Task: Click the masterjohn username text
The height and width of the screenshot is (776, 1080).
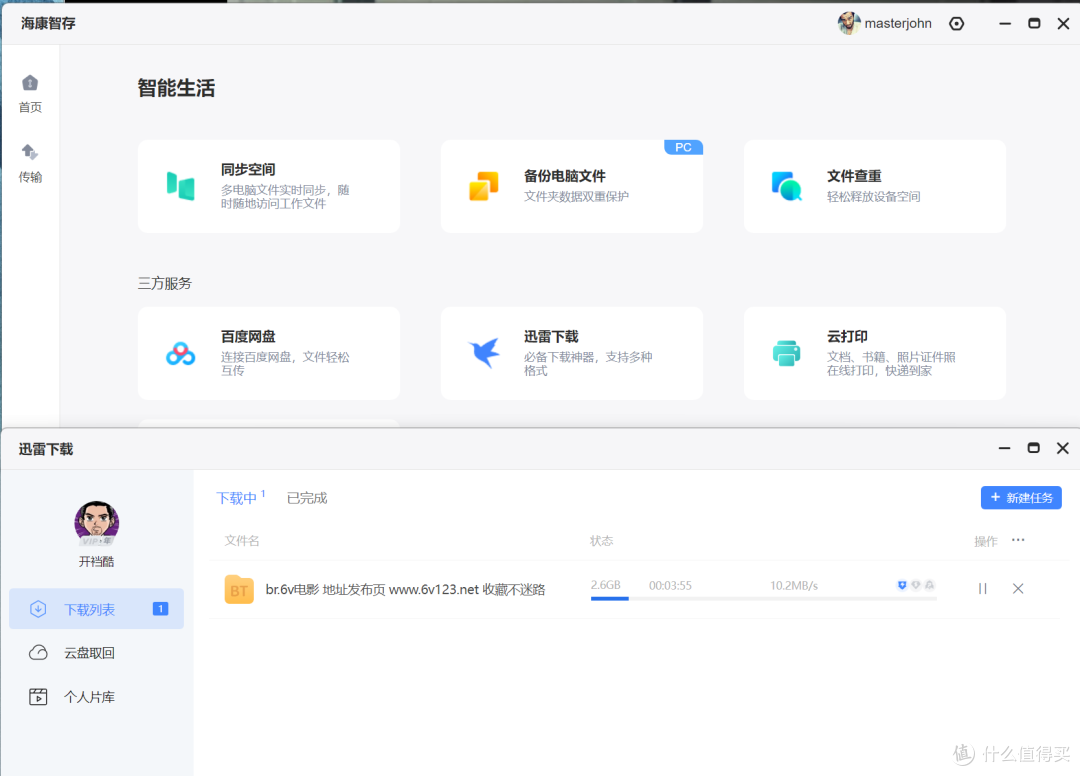Action: click(898, 23)
